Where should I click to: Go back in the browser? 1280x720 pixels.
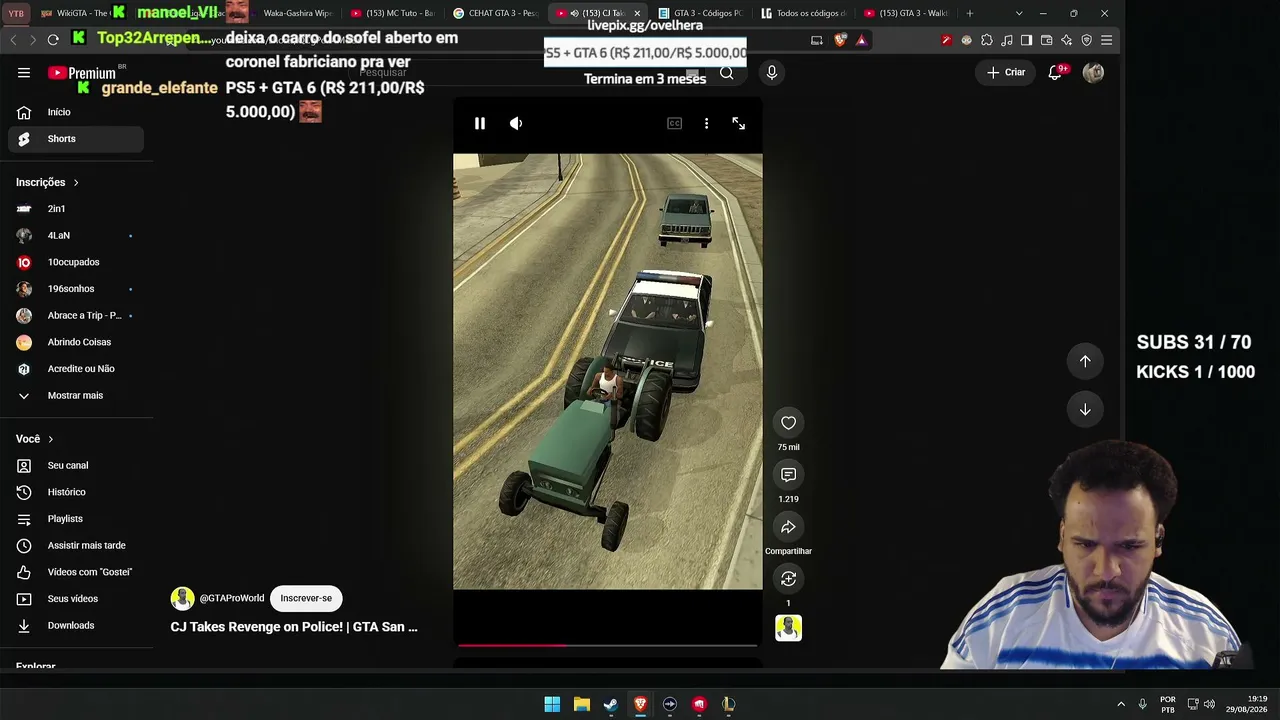click(13, 40)
